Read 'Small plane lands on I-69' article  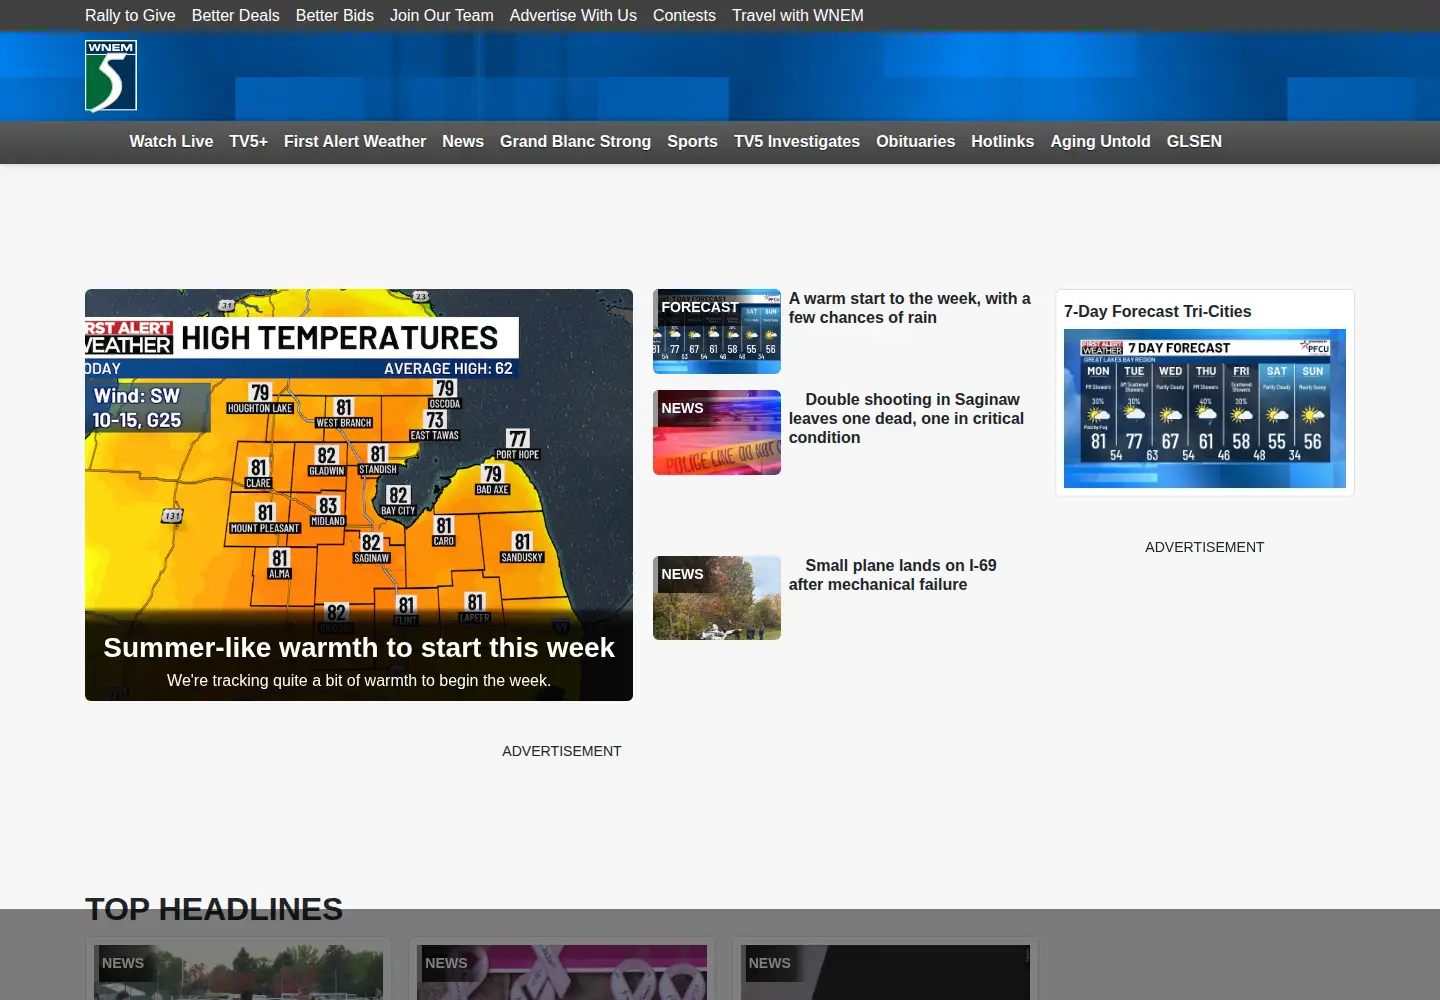(x=893, y=575)
